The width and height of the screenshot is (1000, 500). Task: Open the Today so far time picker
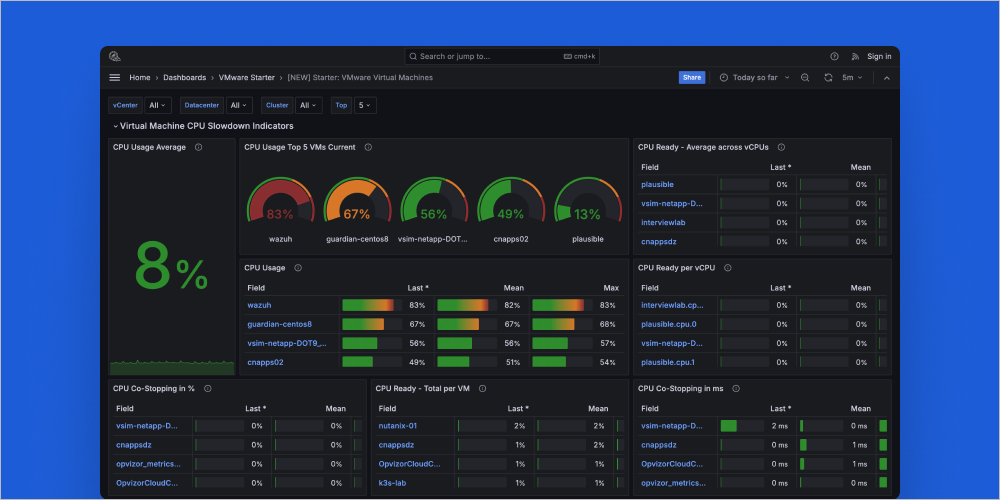[x=754, y=77]
